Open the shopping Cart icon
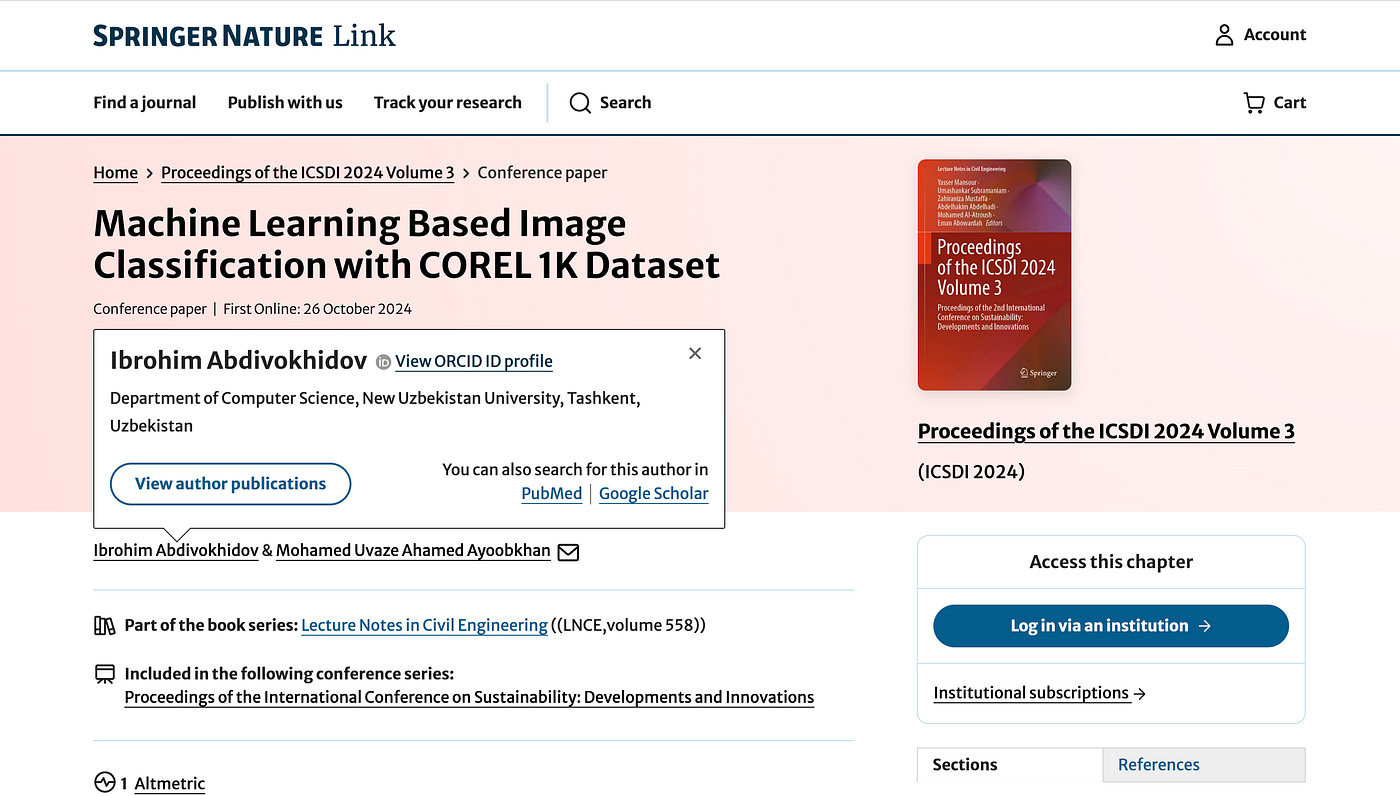 click(1253, 102)
